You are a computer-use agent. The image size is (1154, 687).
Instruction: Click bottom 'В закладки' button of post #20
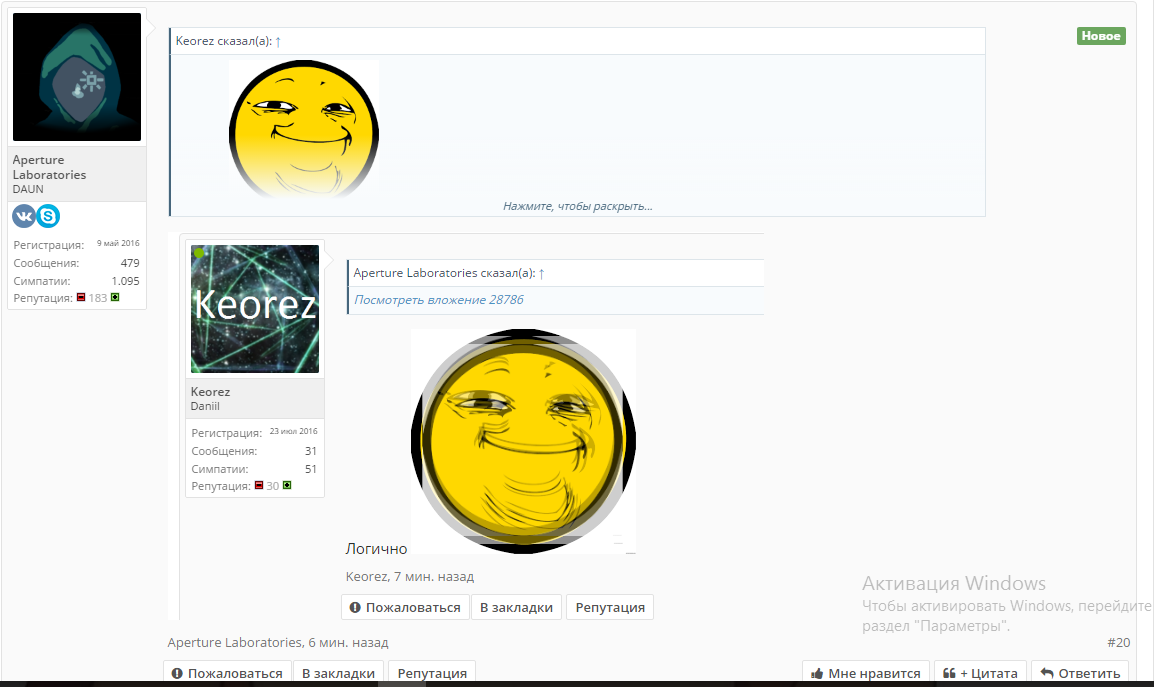(339, 673)
